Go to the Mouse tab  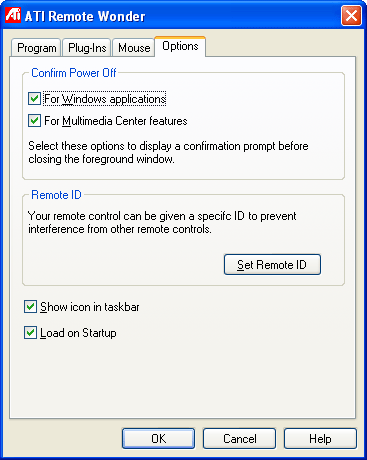click(134, 48)
